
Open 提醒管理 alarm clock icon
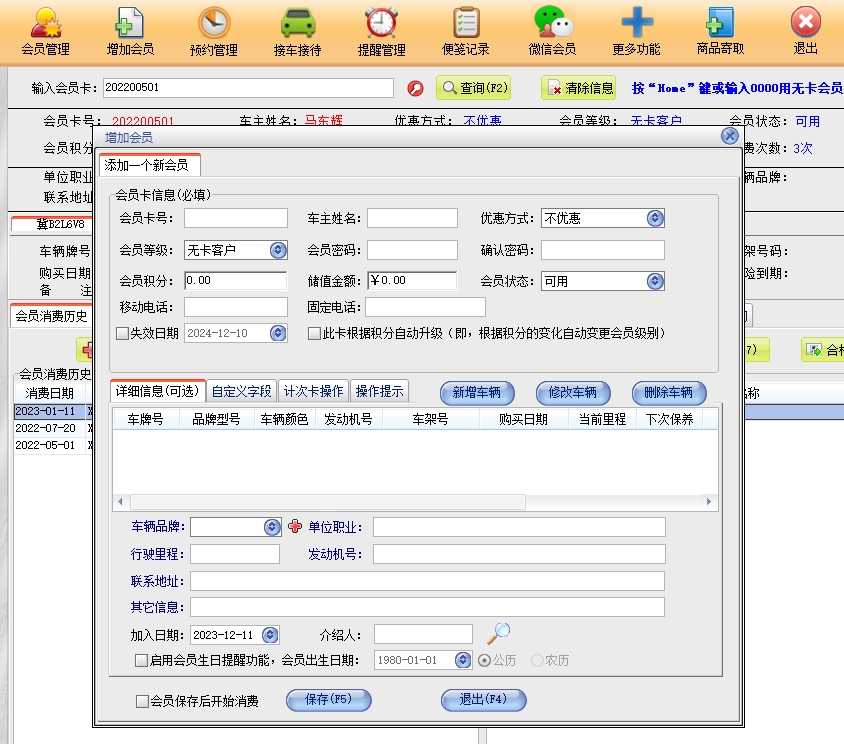[381, 24]
